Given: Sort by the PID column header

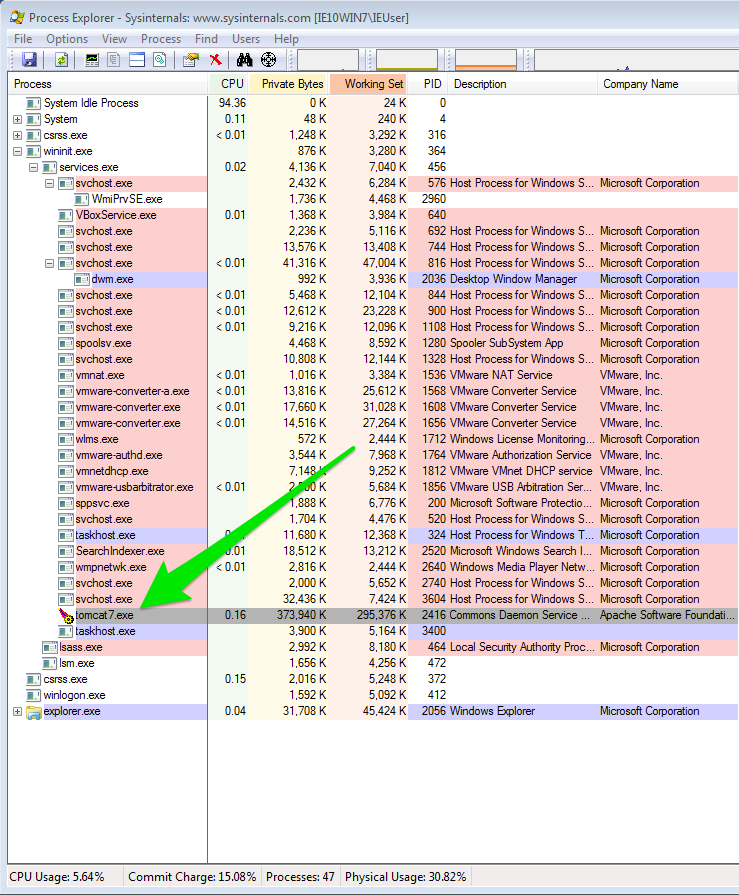Looking at the screenshot, I should (428, 84).
